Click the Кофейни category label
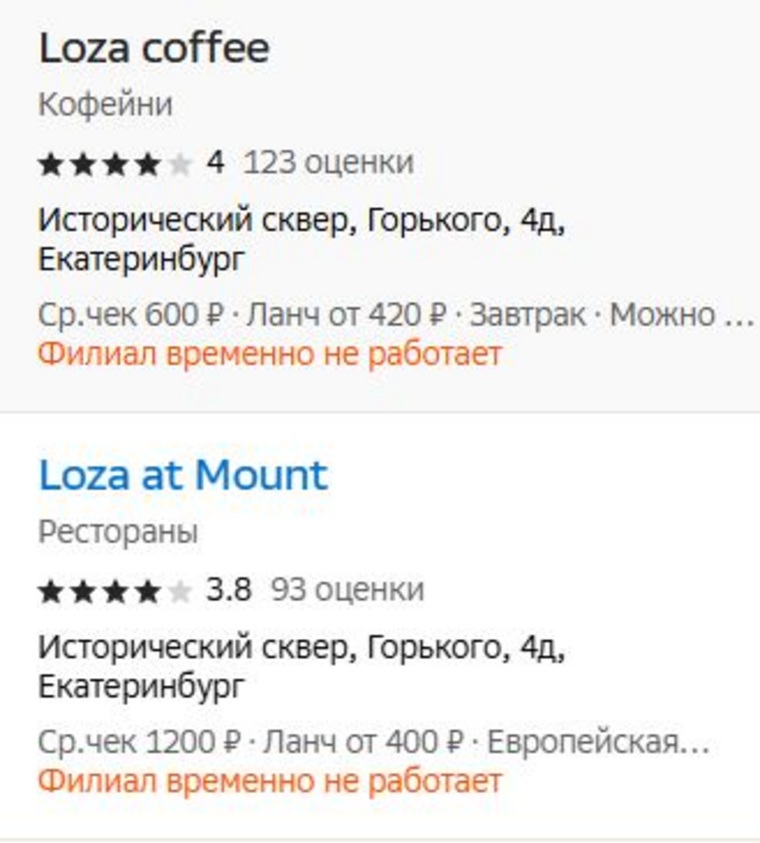Screen dimensions: 760x843 click(105, 104)
